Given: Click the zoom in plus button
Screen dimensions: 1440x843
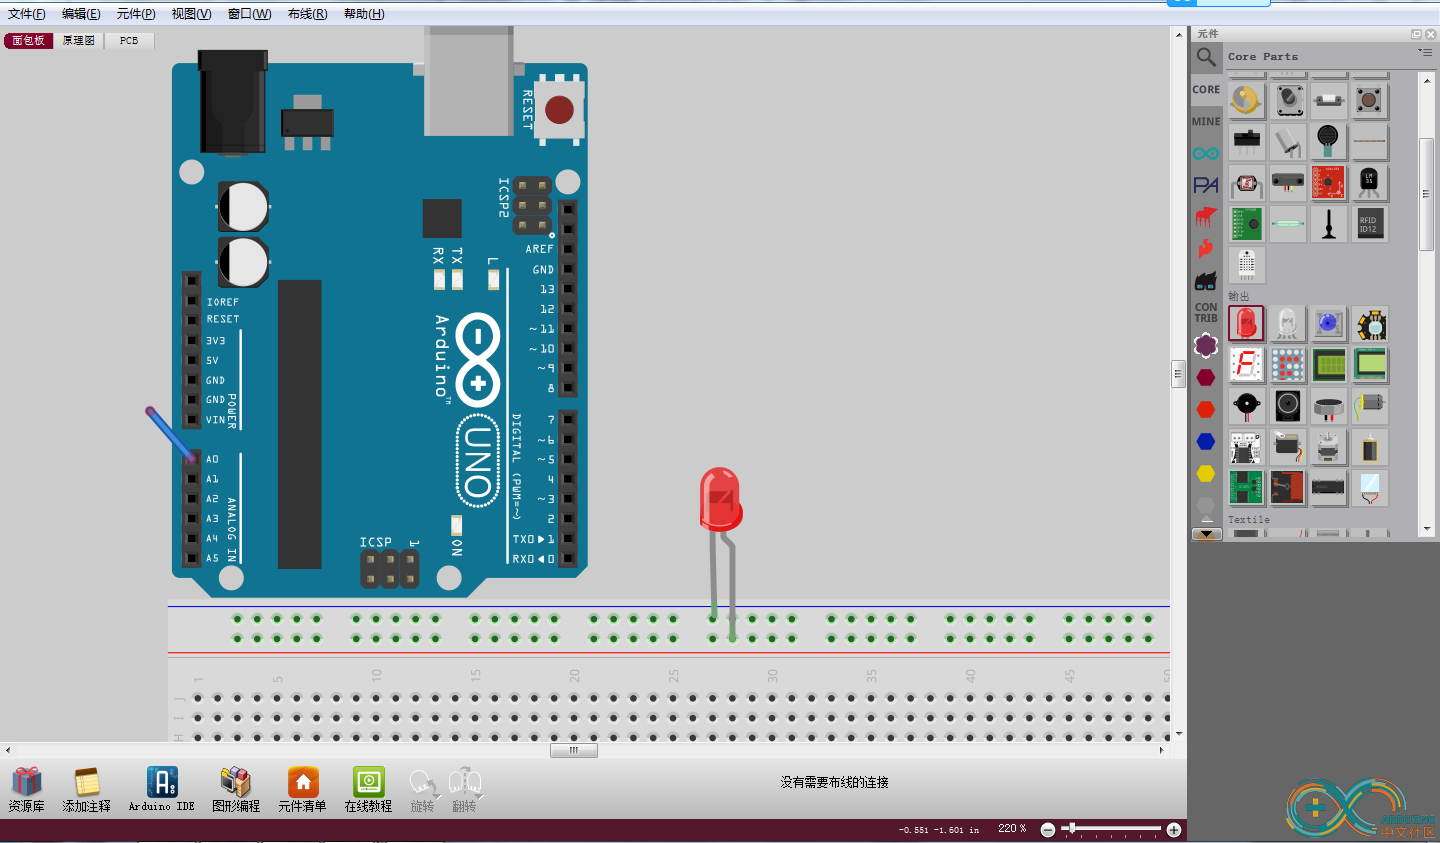Looking at the screenshot, I should [x=1174, y=830].
